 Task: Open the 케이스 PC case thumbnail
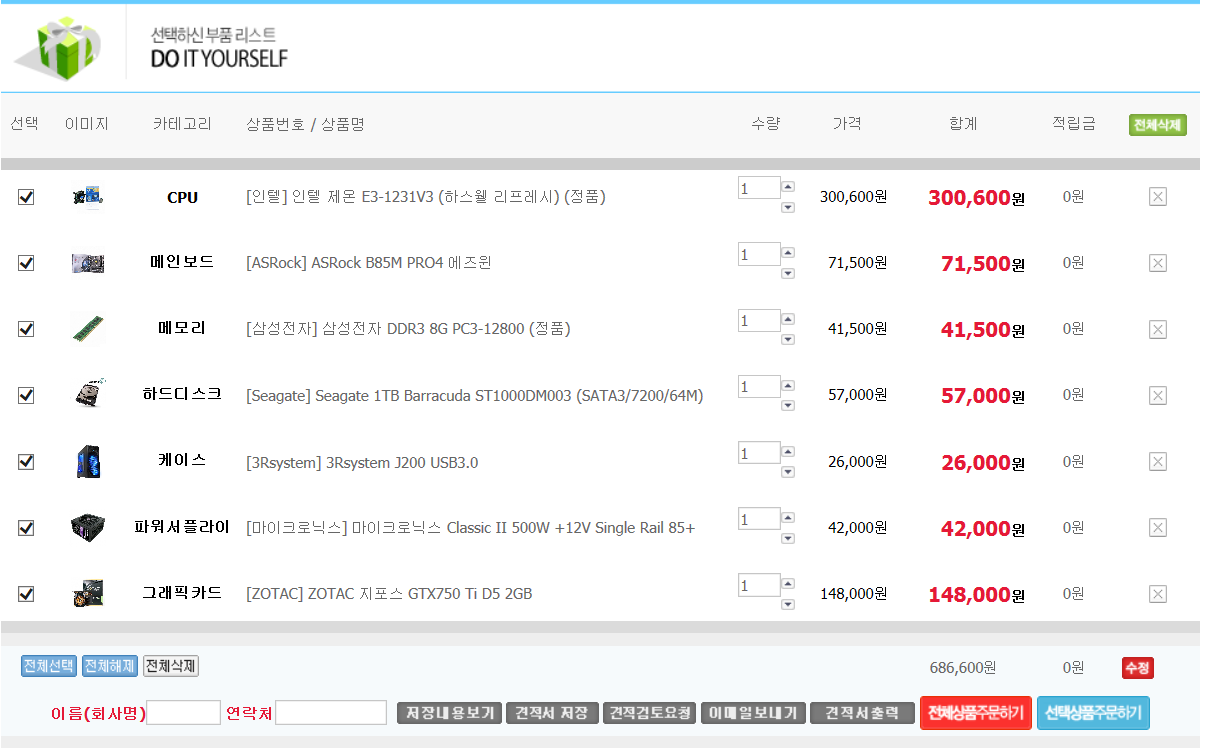click(88, 461)
